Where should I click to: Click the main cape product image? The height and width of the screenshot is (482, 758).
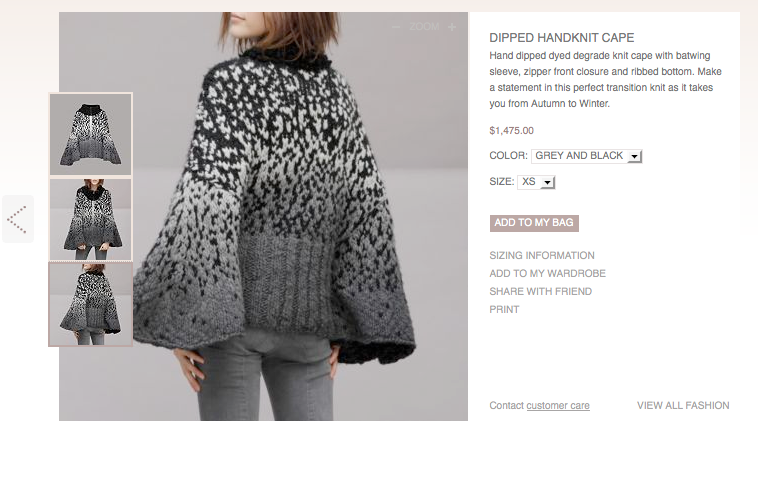263,217
